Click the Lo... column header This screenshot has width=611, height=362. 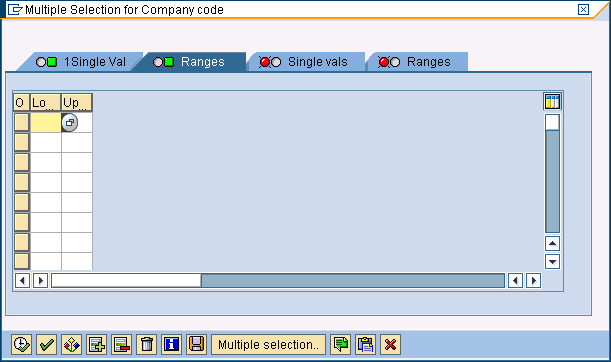(46, 102)
